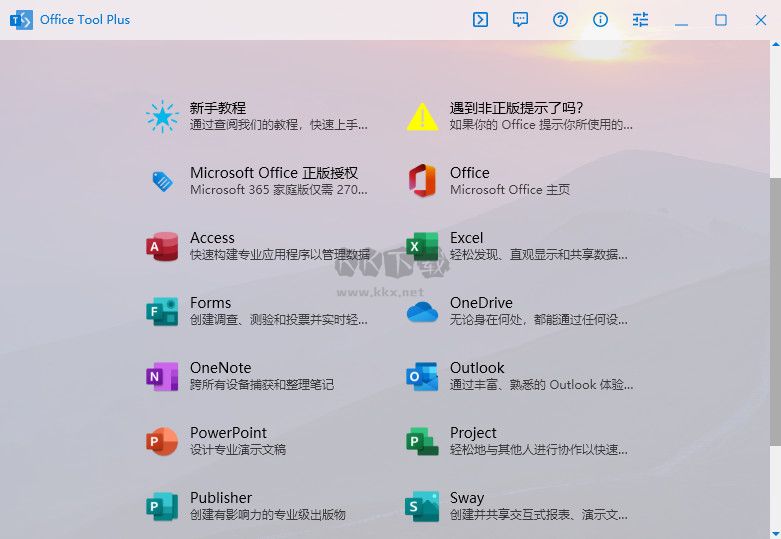The width and height of the screenshot is (781, 539).
Task: Click the red Office logo icon
Action: point(422,181)
